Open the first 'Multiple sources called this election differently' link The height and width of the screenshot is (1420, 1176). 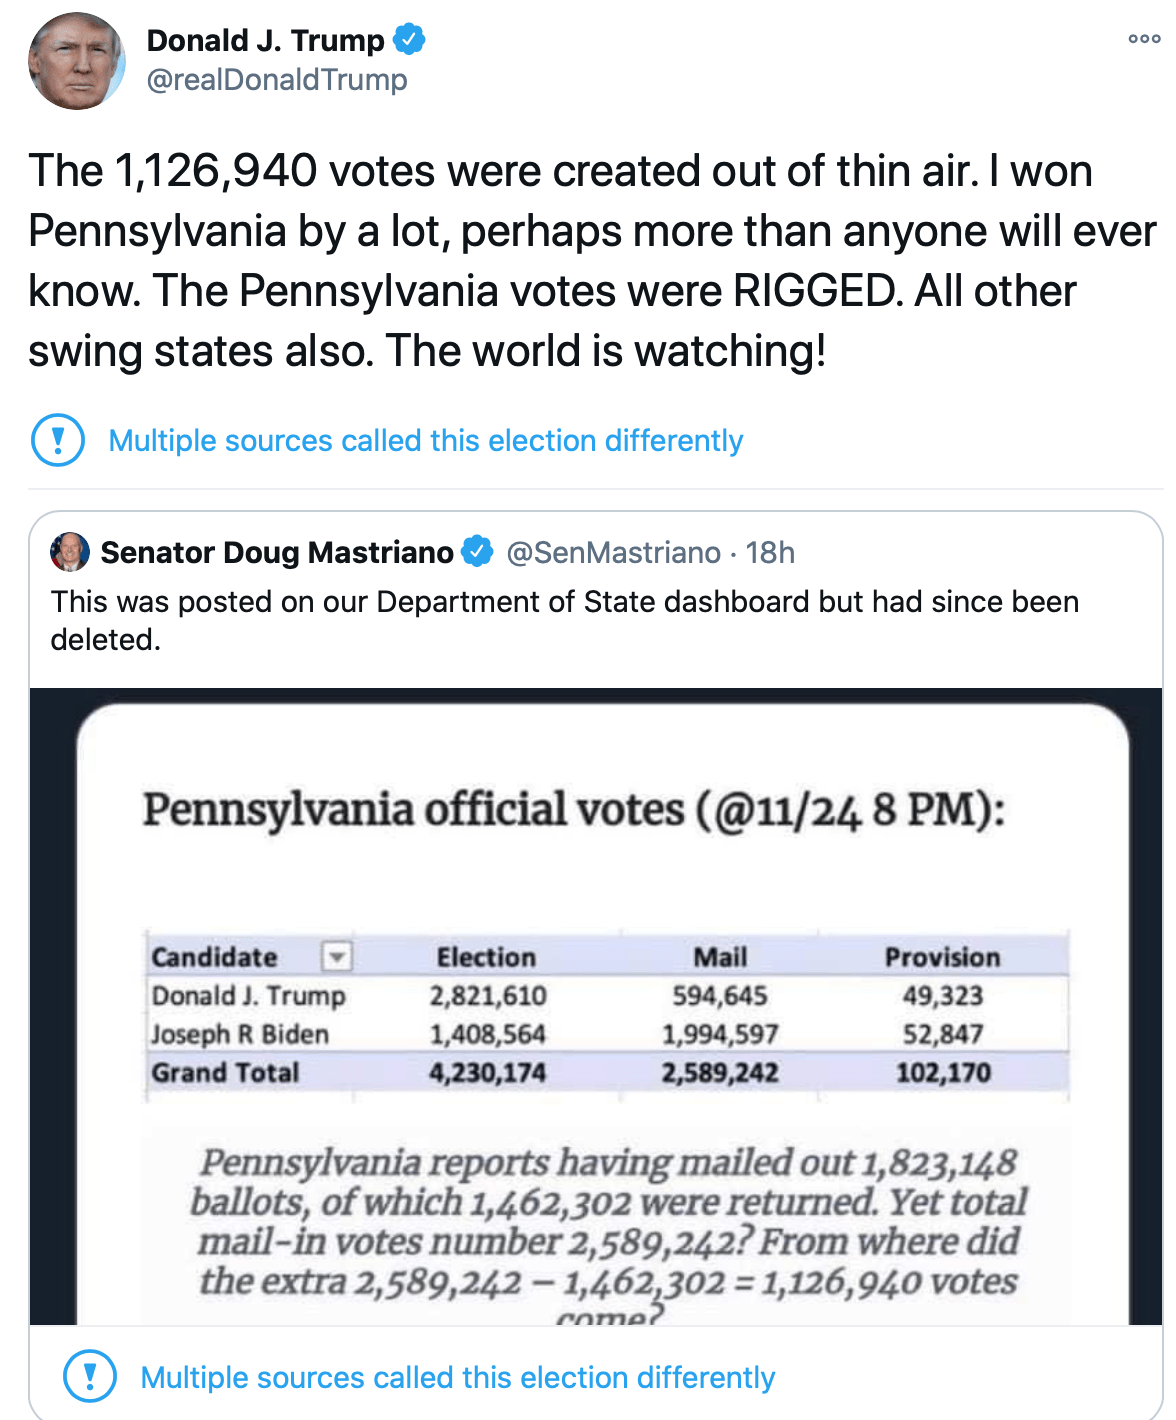click(x=426, y=440)
